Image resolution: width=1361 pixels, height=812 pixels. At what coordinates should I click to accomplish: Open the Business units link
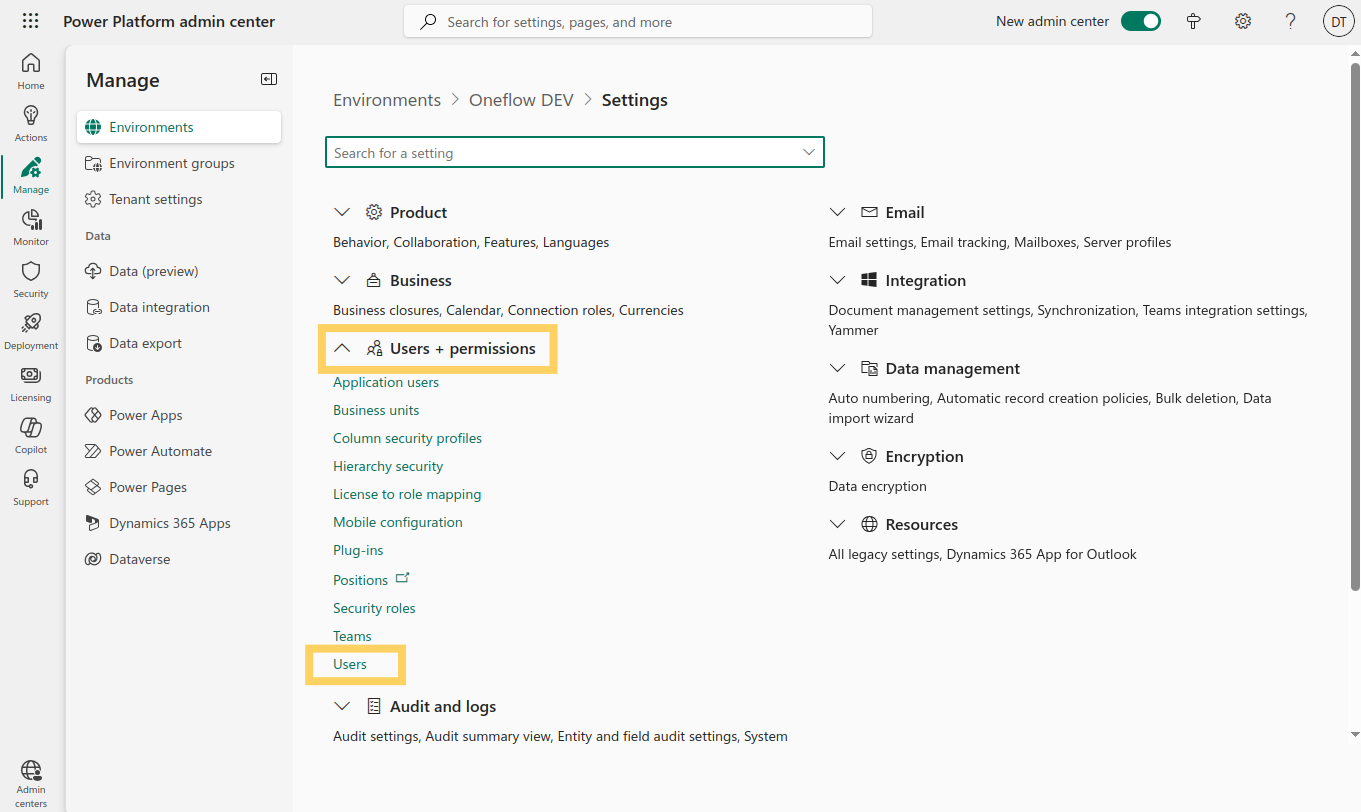pos(376,410)
